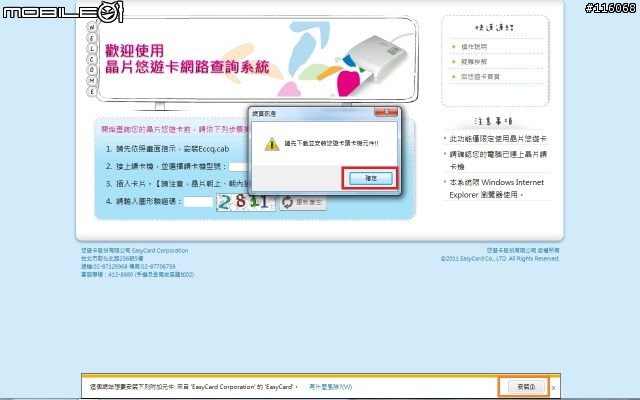Click the warning triangle icon in dialog
The width and height of the screenshot is (640, 400).
click(272, 144)
